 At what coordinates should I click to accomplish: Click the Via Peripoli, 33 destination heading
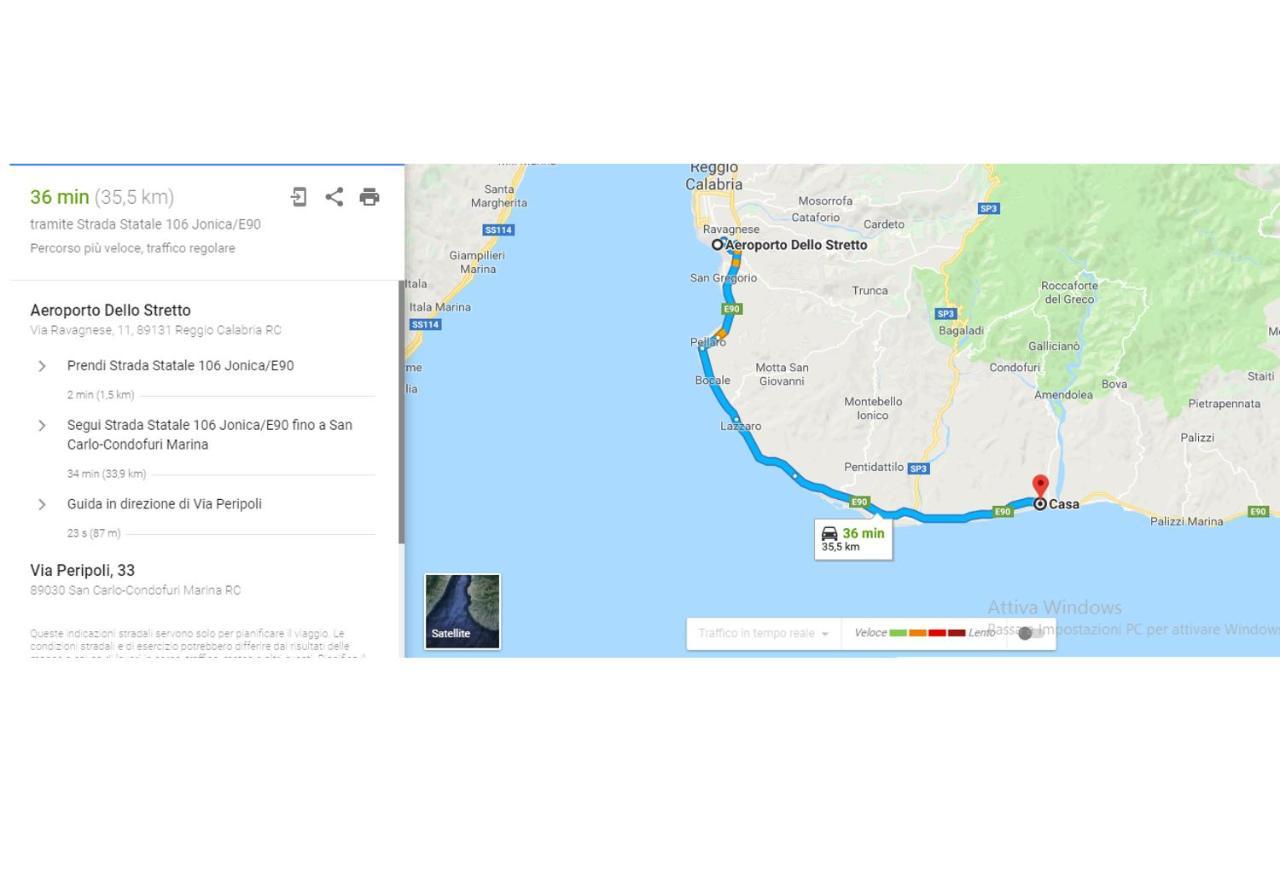click(82, 570)
